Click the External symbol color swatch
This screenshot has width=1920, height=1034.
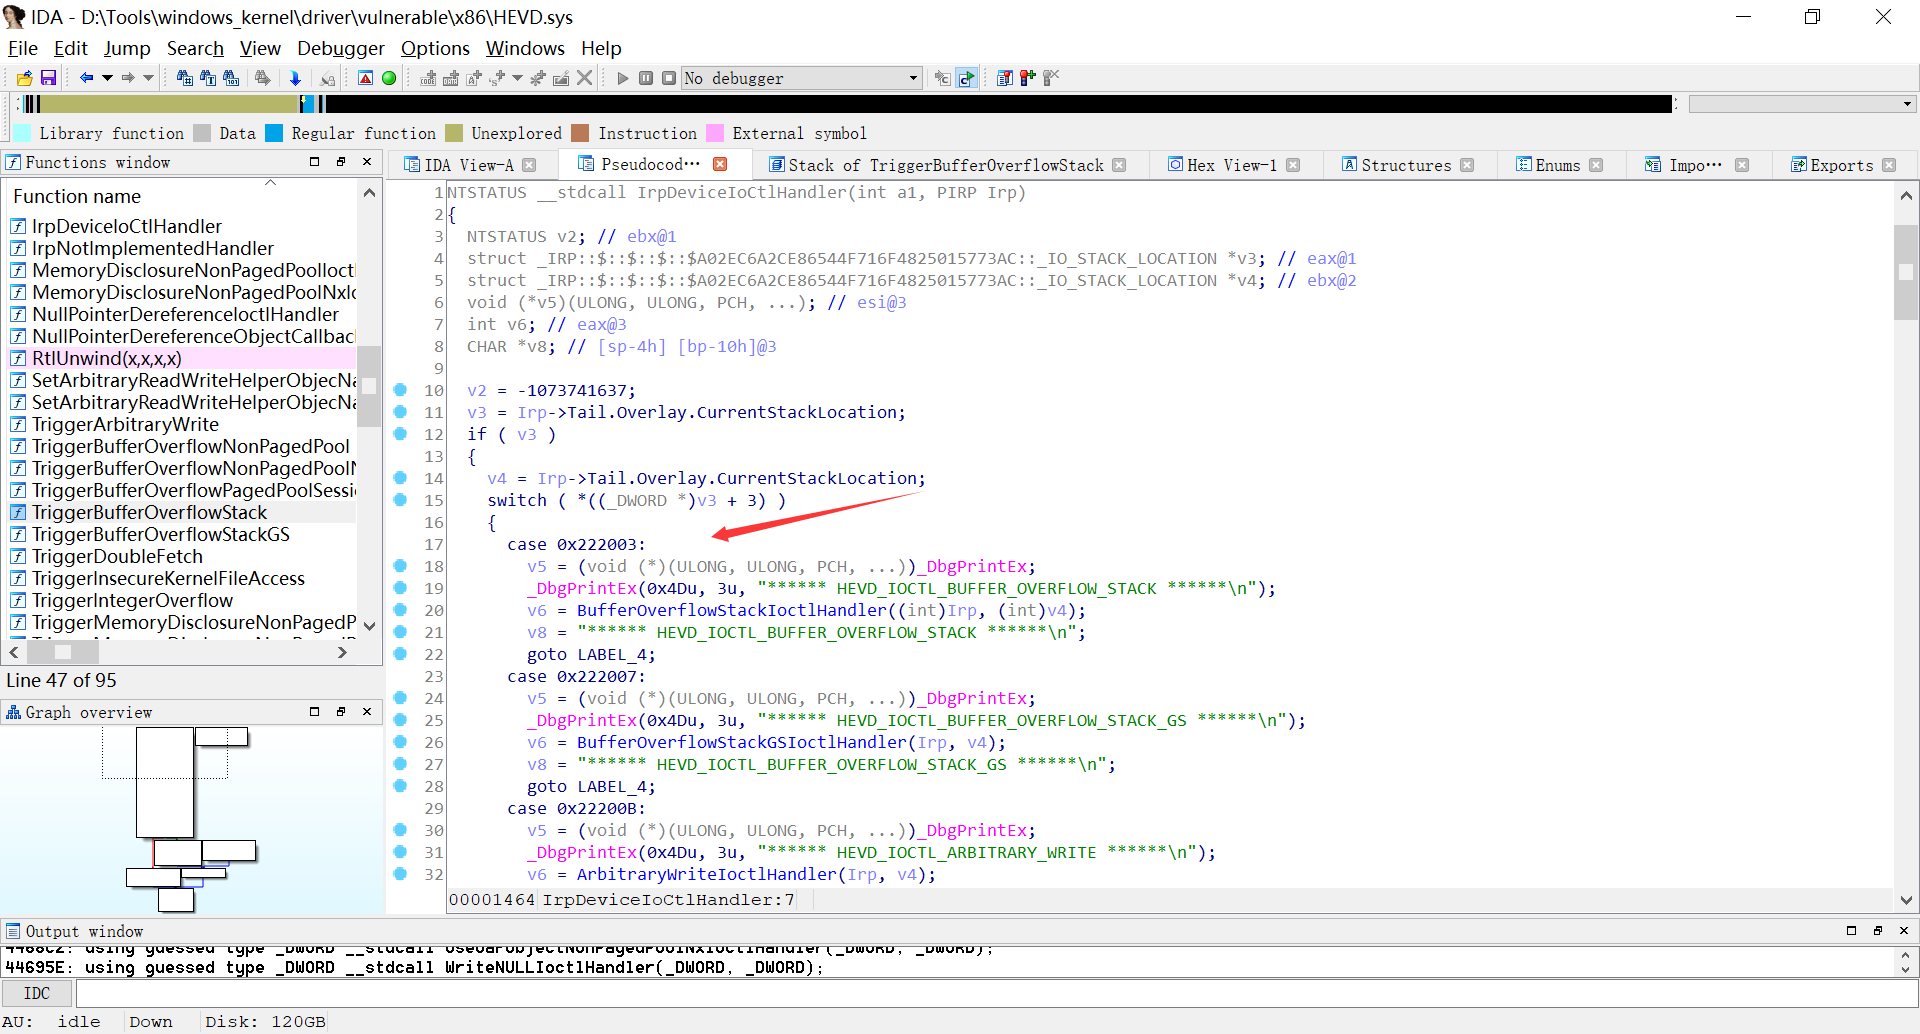[715, 133]
